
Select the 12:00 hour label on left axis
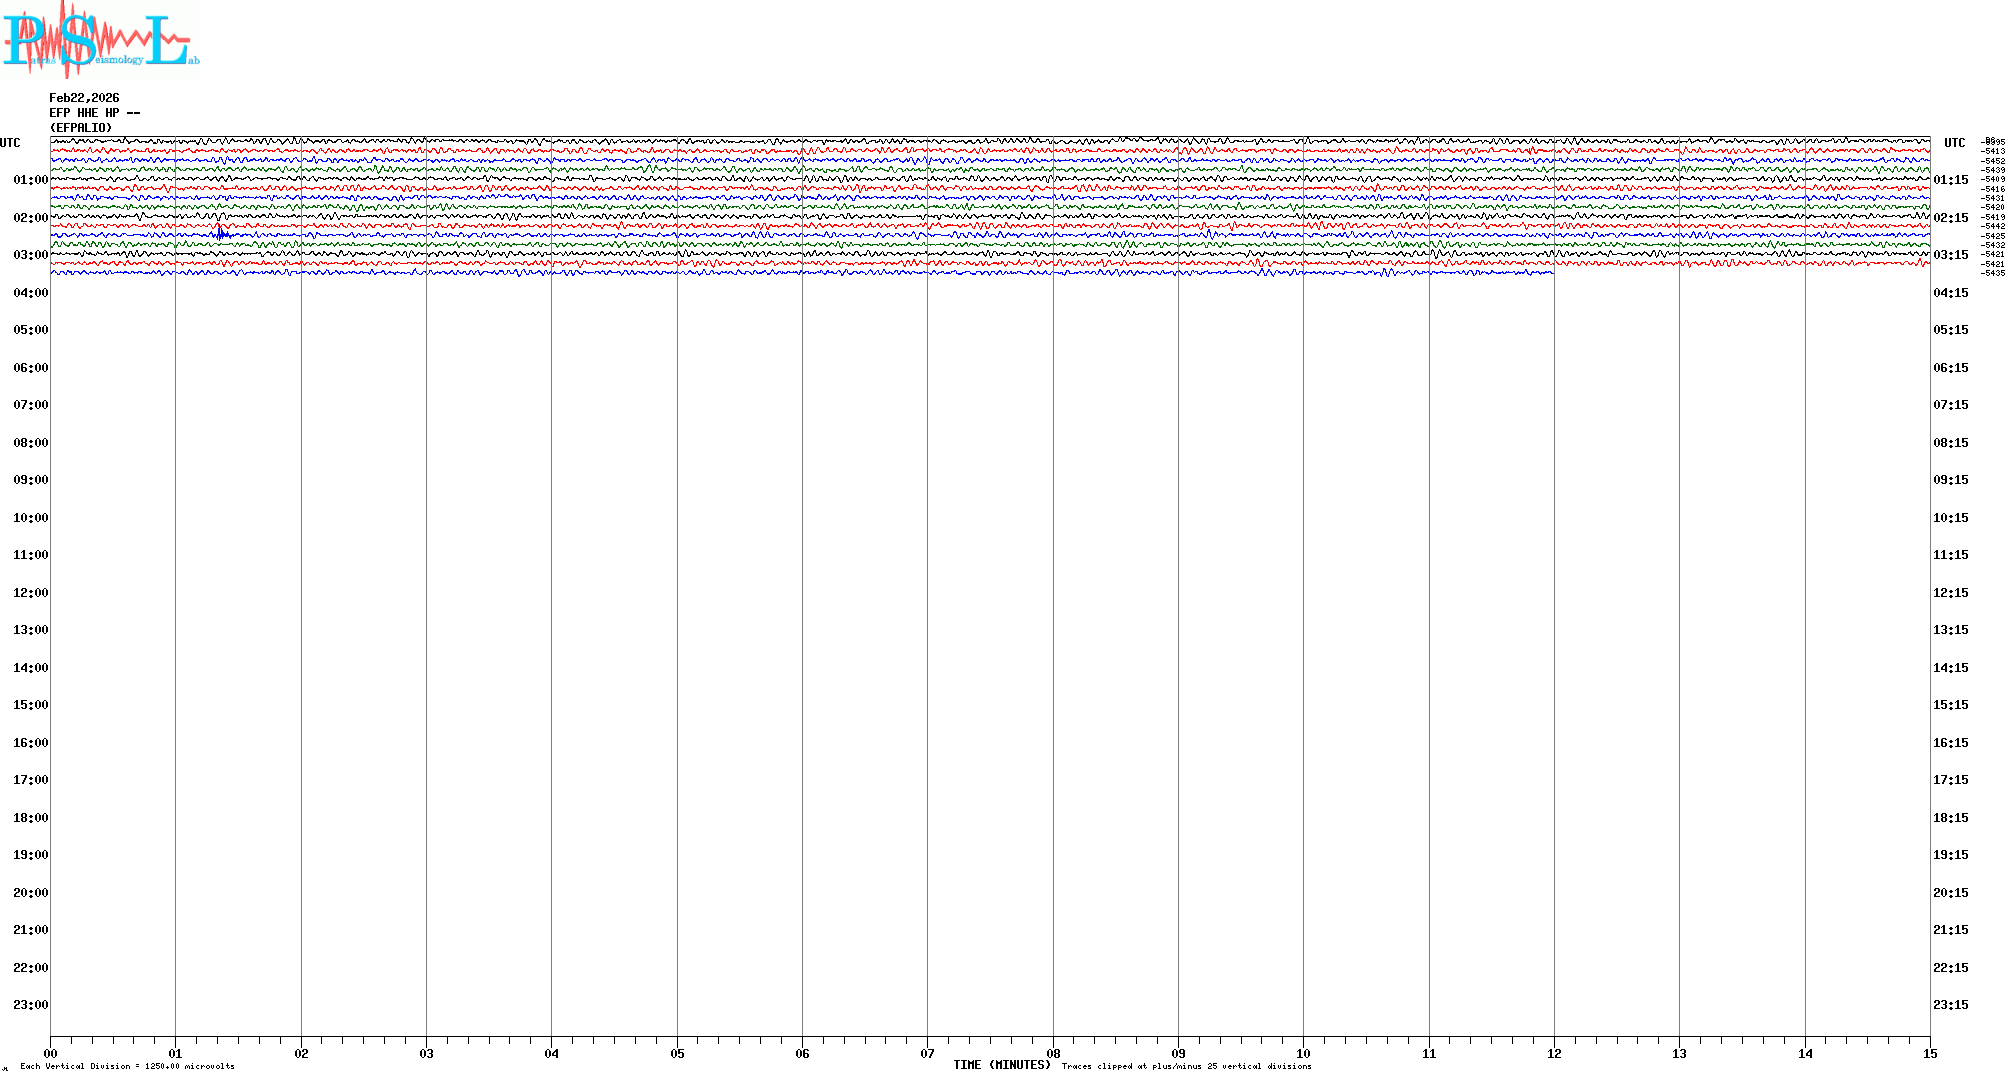tap(30, 593)
